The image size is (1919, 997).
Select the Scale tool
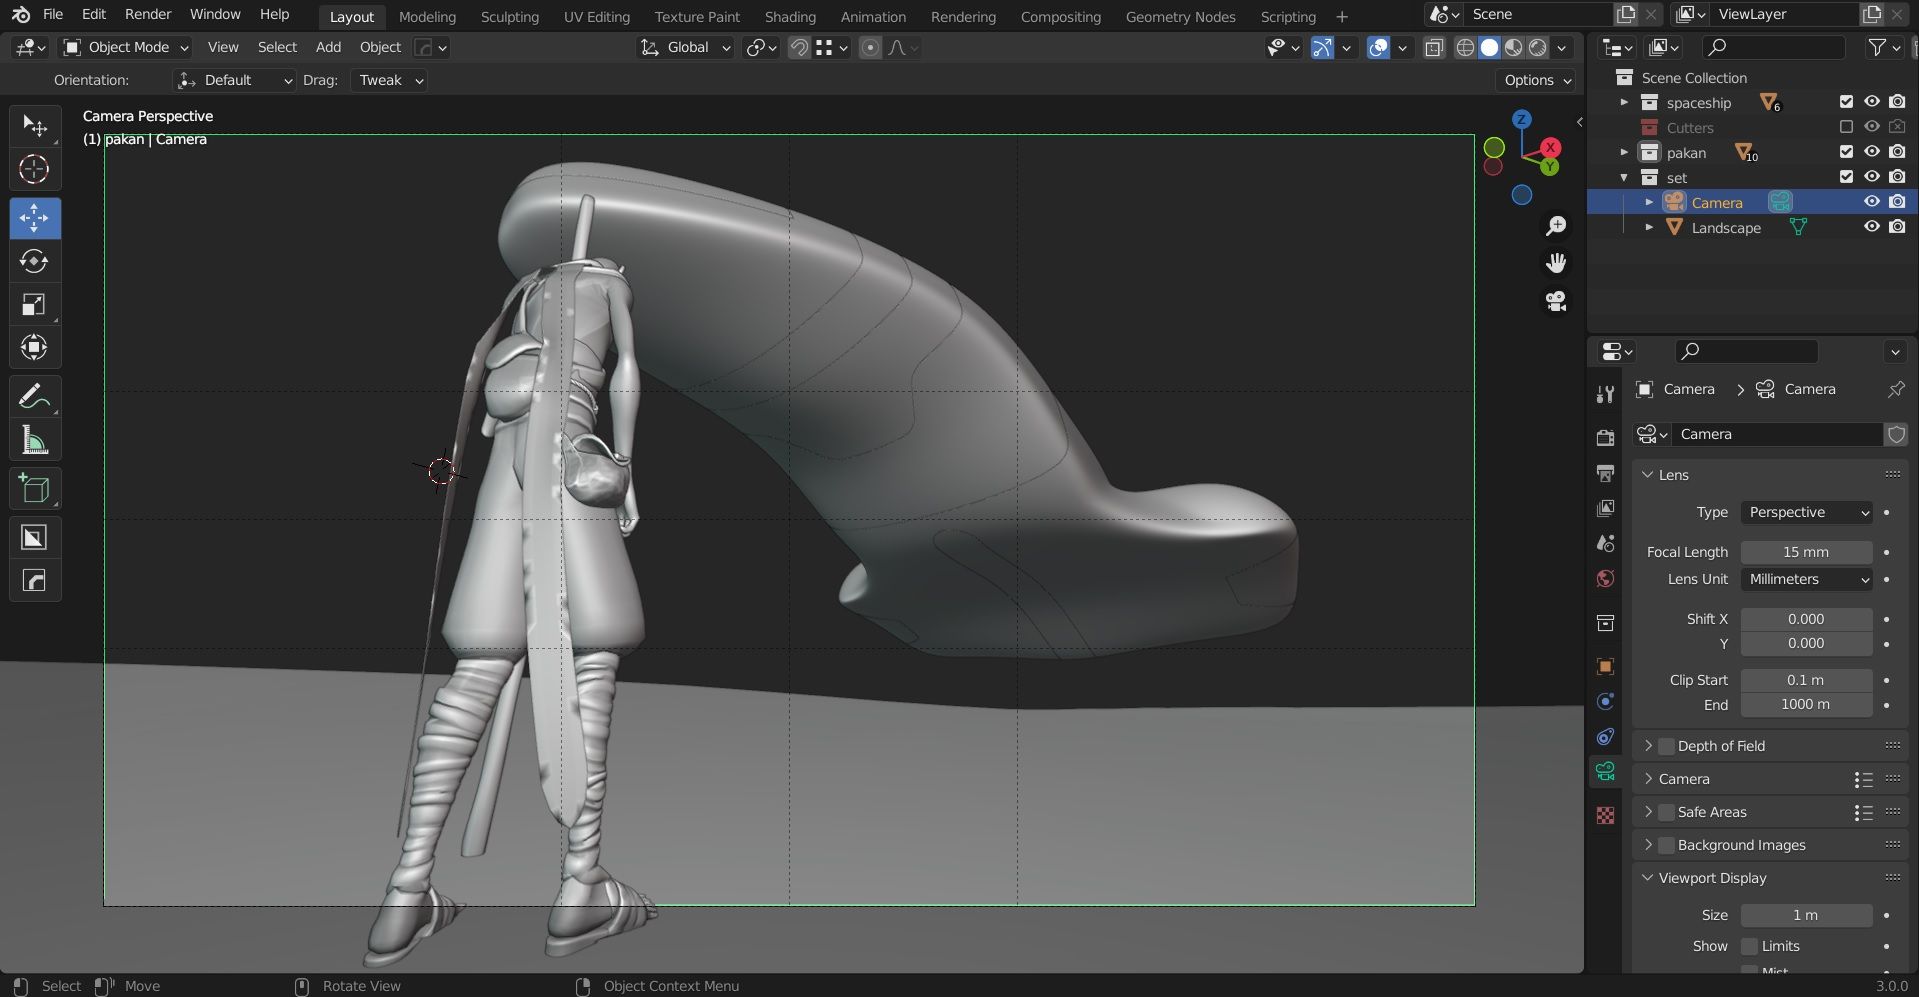pos(34,305)
